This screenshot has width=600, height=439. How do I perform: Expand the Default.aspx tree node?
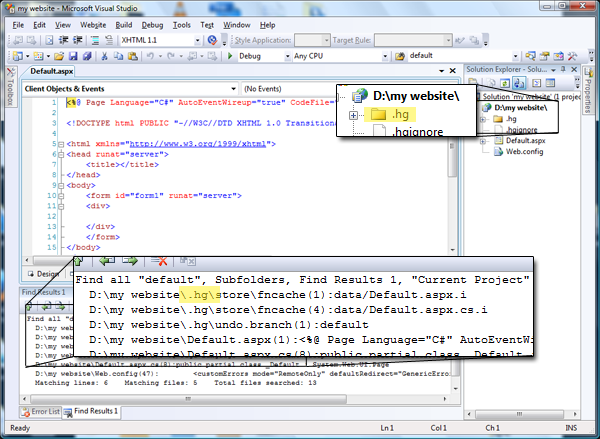[x=483, y=141]
